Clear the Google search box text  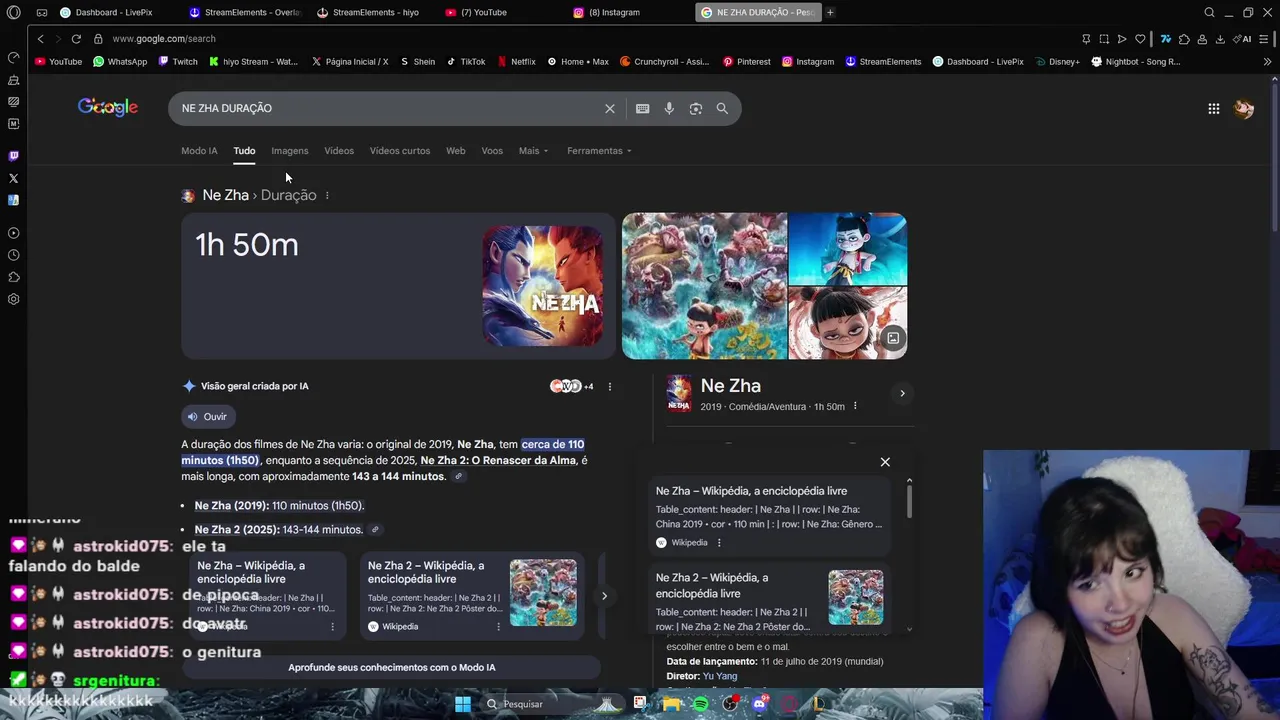(610, 108)
